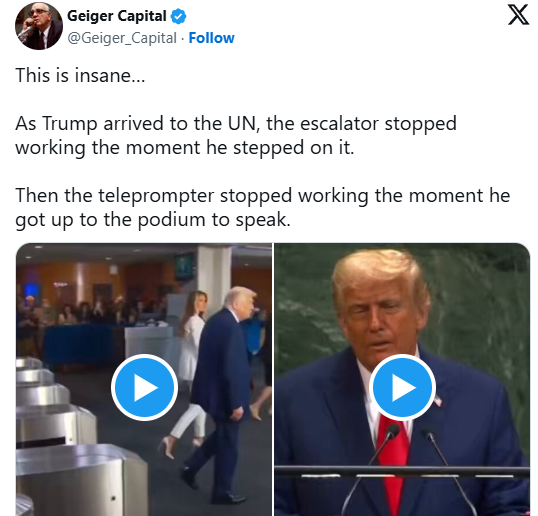Click the flag lapel pin on the suit
Viewport: 538px width, 516px height.
[437, 400]
